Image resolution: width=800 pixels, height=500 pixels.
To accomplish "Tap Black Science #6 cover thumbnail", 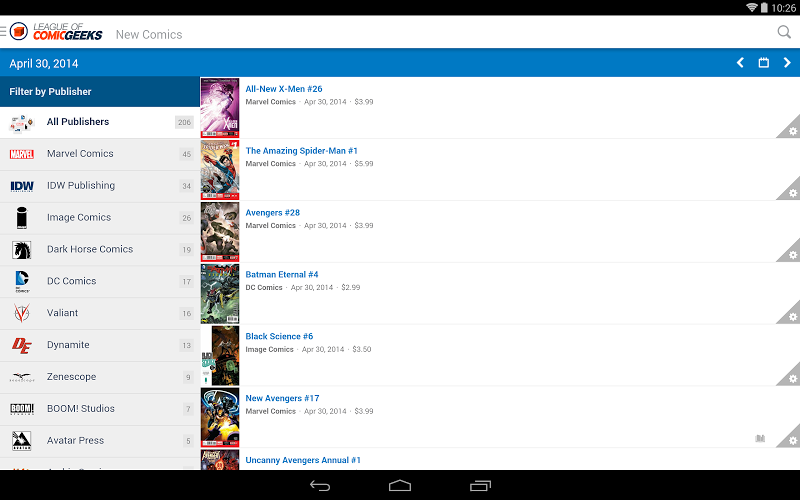I will click(220, 356).
